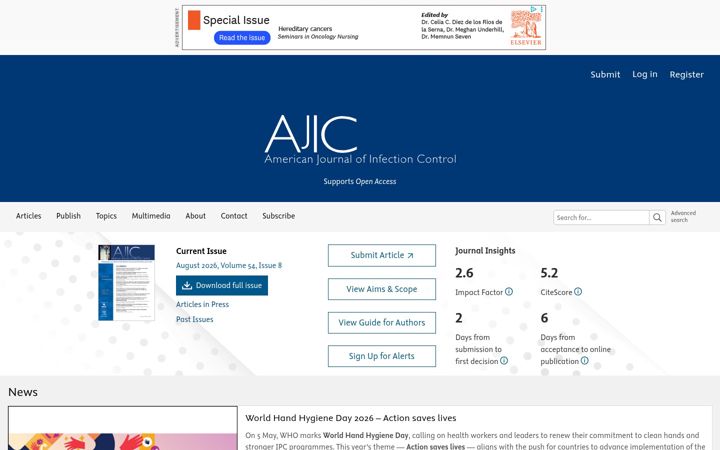720x450 pixels.
Task: Click Register in the header
Action: [x=686, y=74]
